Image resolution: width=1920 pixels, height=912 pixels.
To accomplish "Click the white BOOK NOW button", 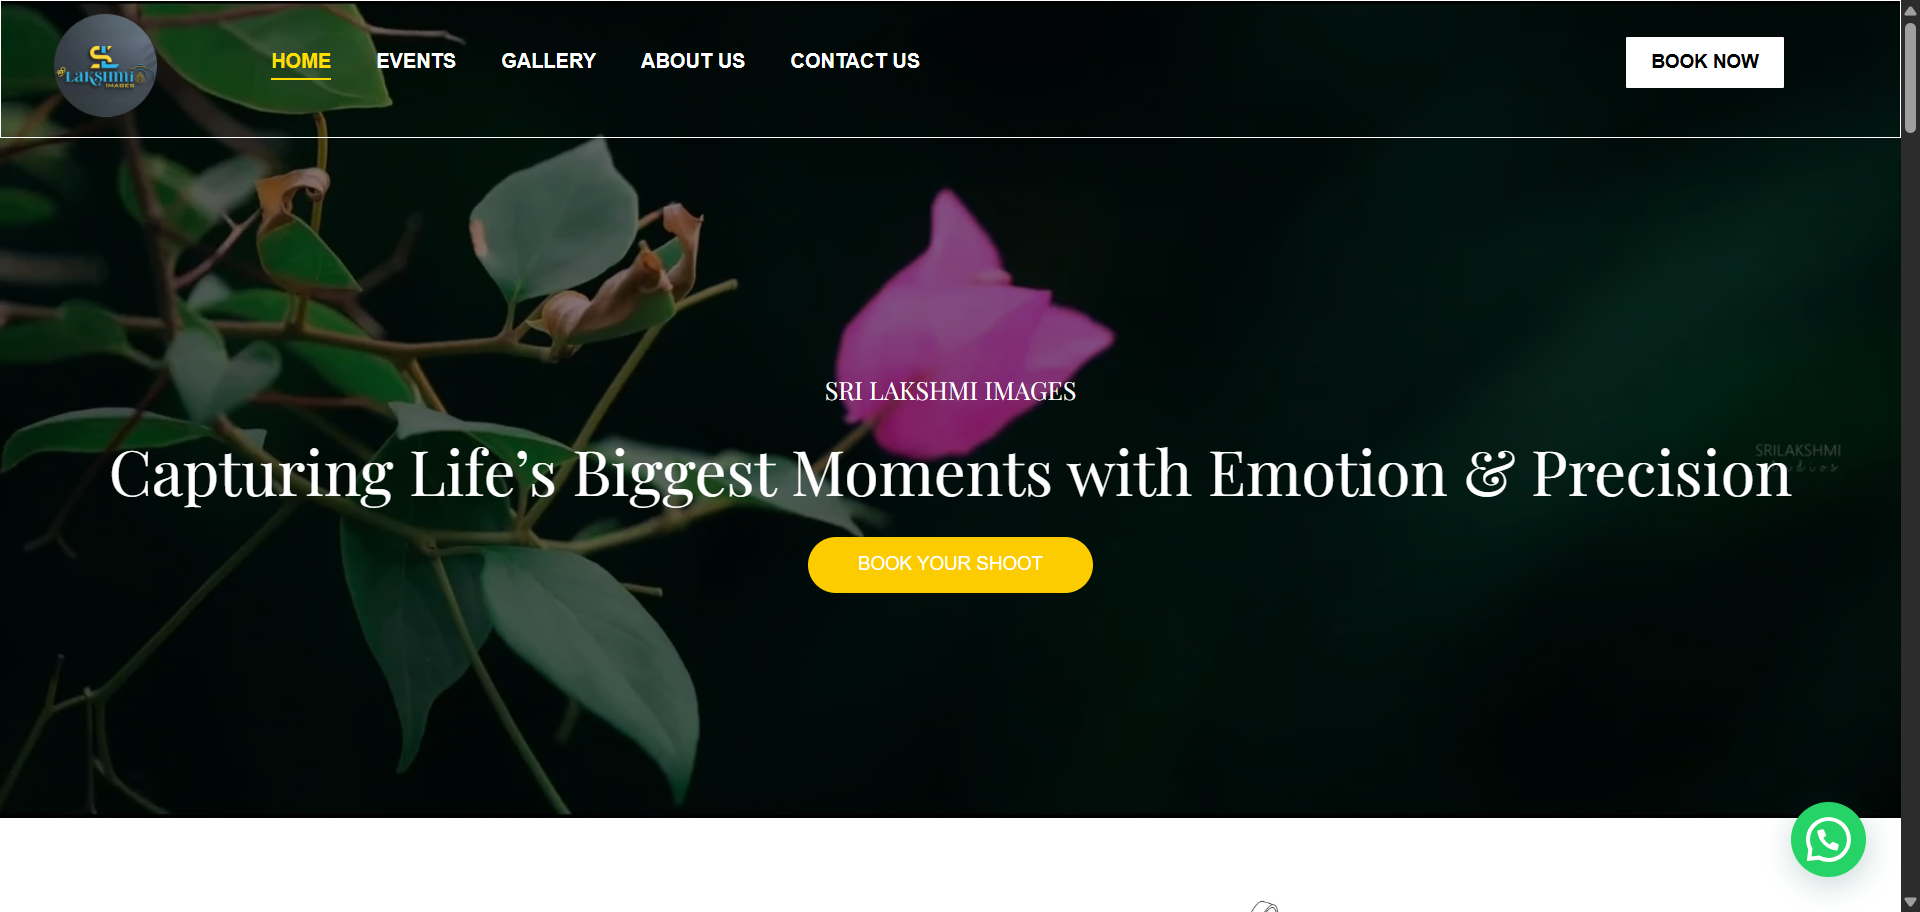I will (1704, 62).
